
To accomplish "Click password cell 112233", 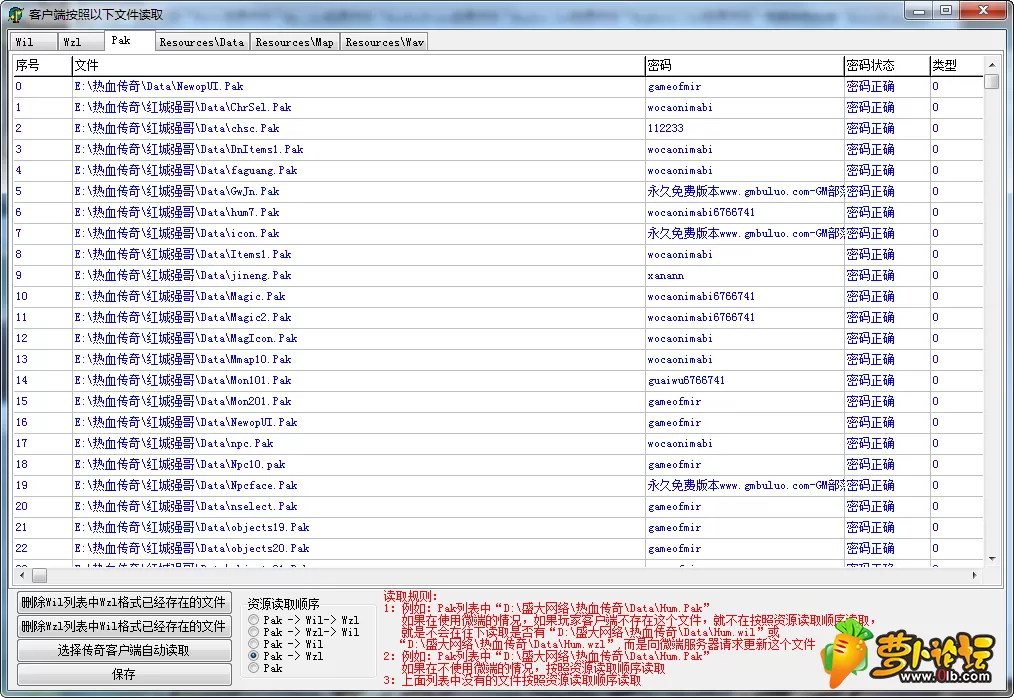I will click(744, 128).
